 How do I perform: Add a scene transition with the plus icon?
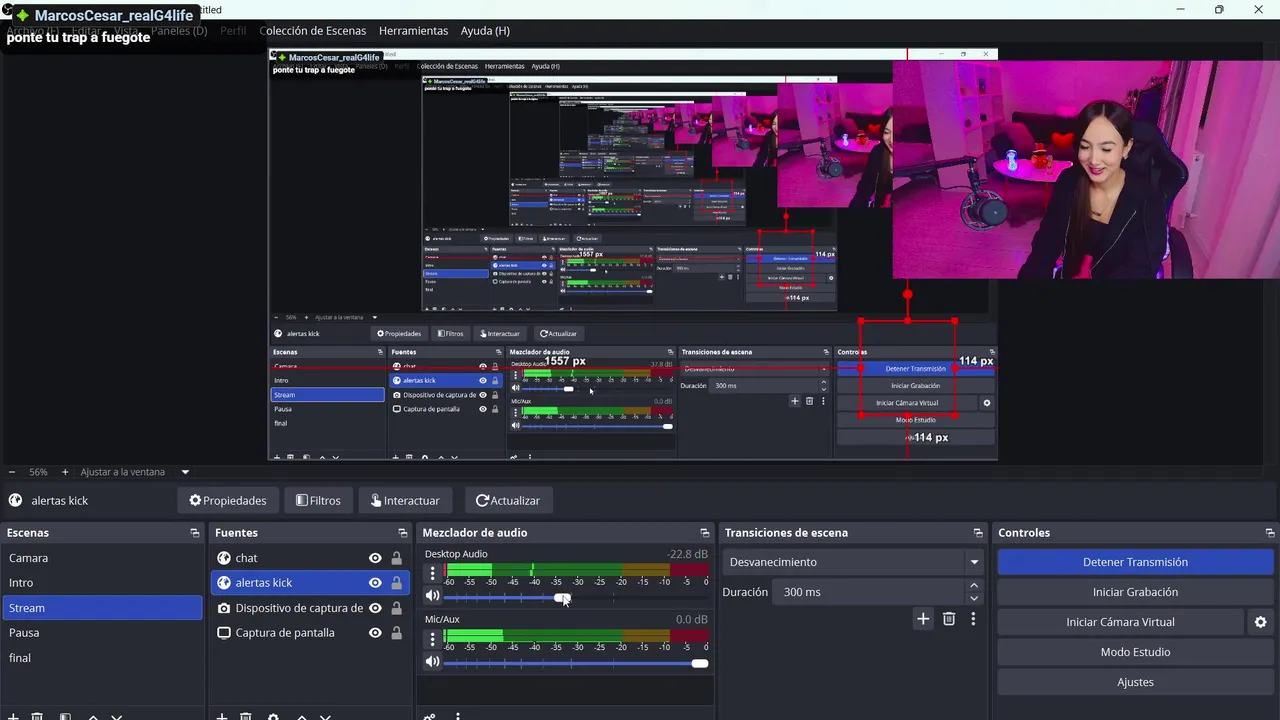tap(923, 619)
